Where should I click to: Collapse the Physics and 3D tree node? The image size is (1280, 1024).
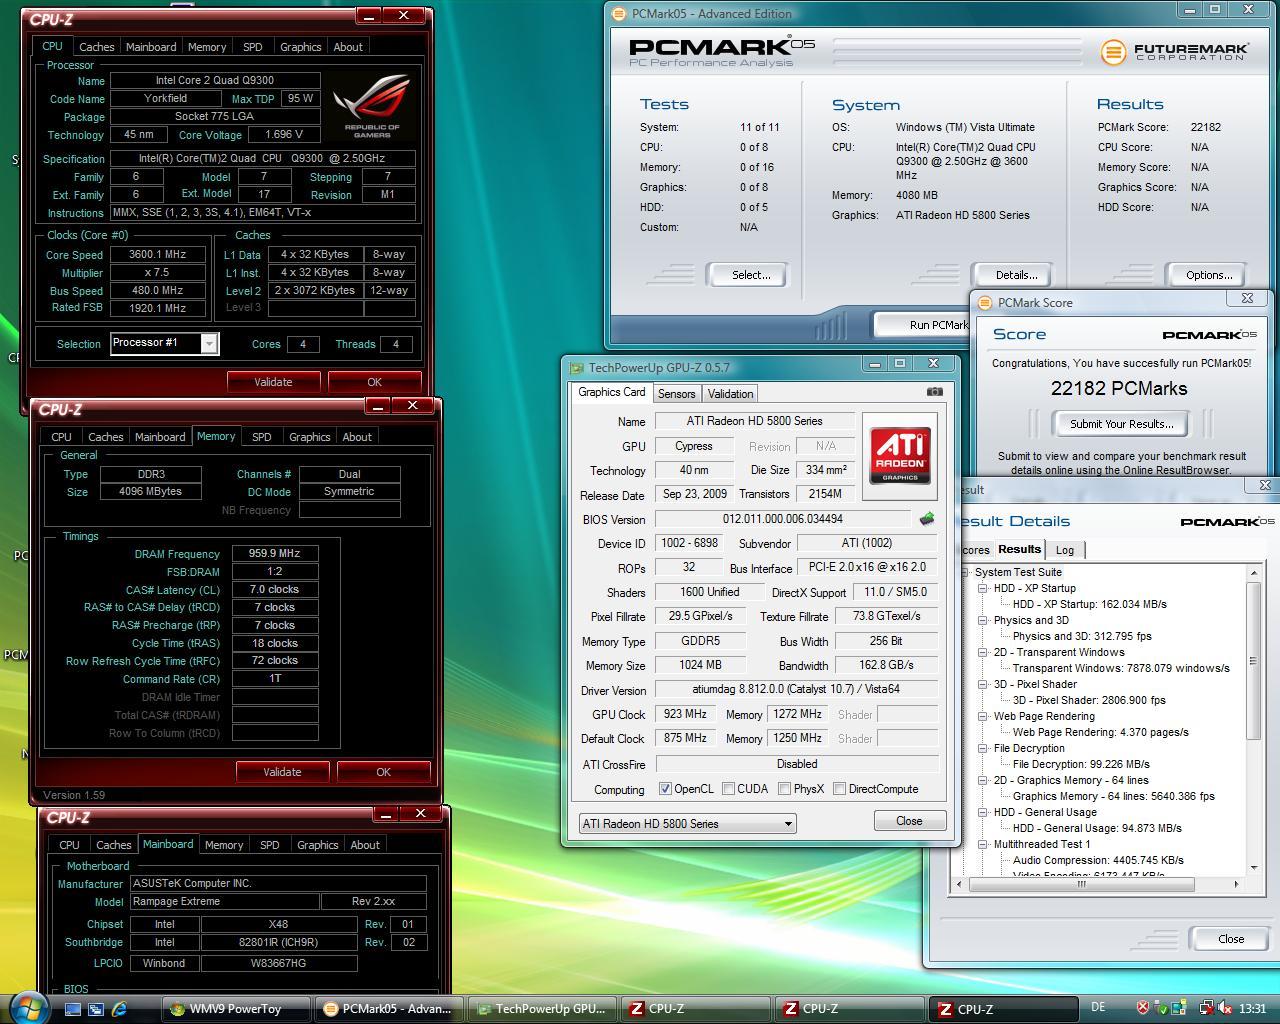[983, 620]
